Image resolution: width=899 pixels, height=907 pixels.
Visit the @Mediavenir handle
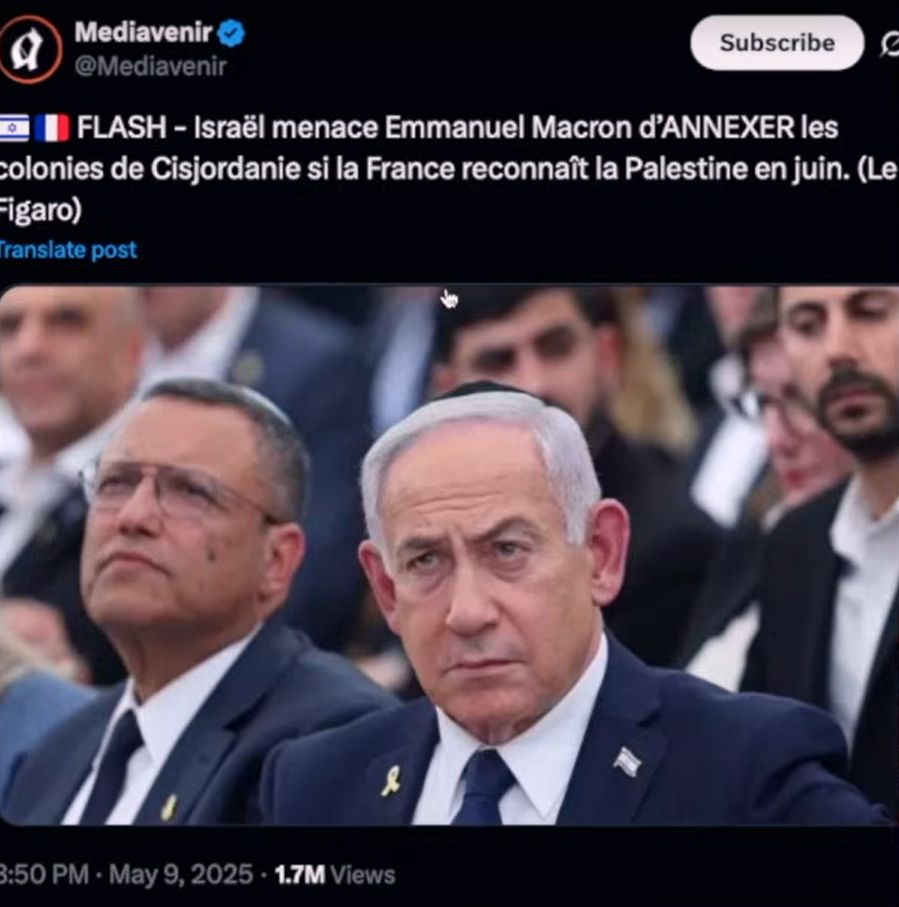point(150,67)
